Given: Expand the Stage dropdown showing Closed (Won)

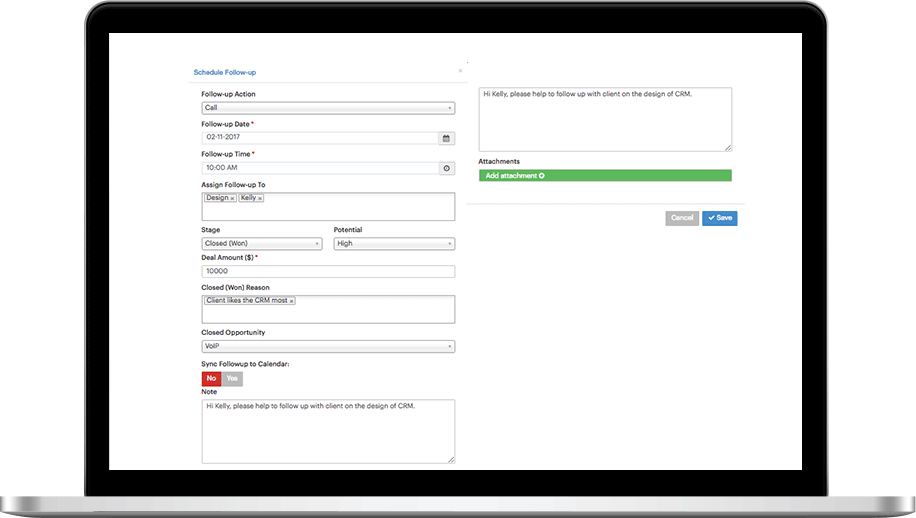Looking at the screenshot, I should point(261,243).
